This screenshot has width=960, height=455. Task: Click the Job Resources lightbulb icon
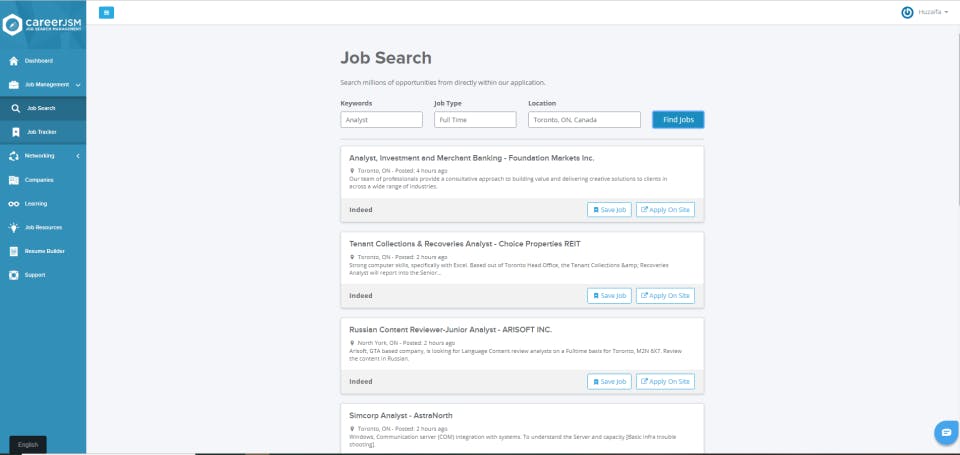pos(13,227)
